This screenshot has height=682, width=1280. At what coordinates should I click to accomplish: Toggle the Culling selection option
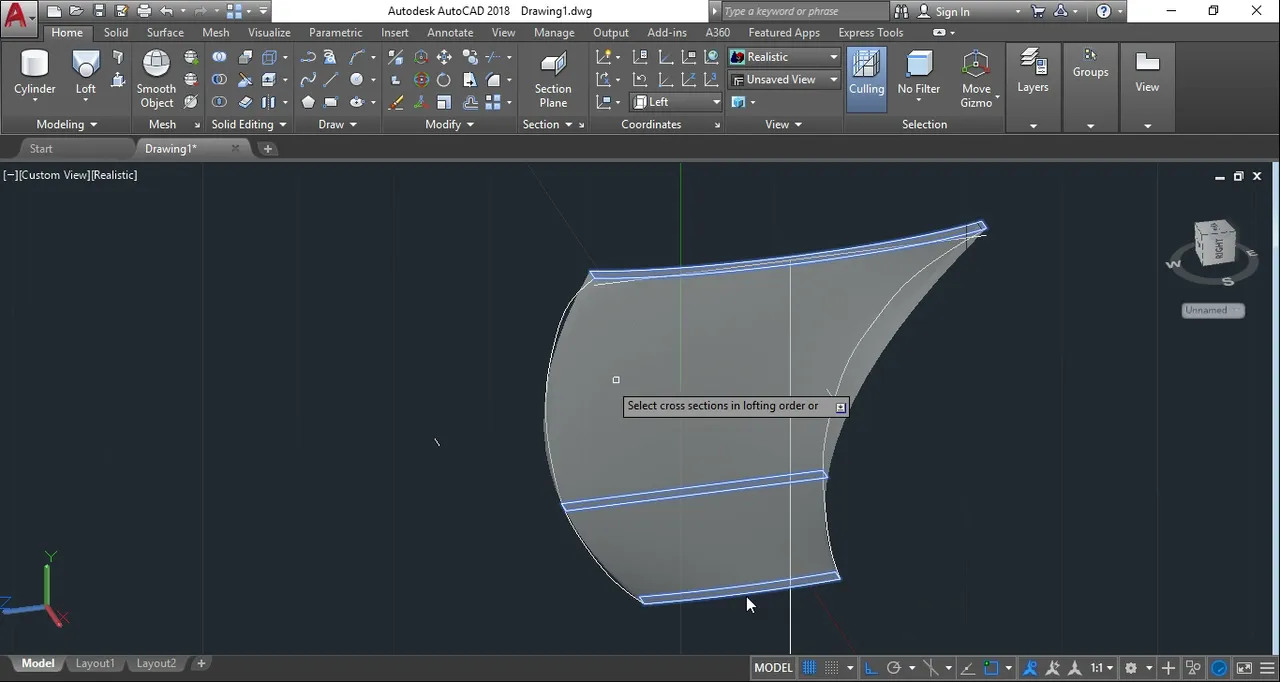tap(866, 78)
